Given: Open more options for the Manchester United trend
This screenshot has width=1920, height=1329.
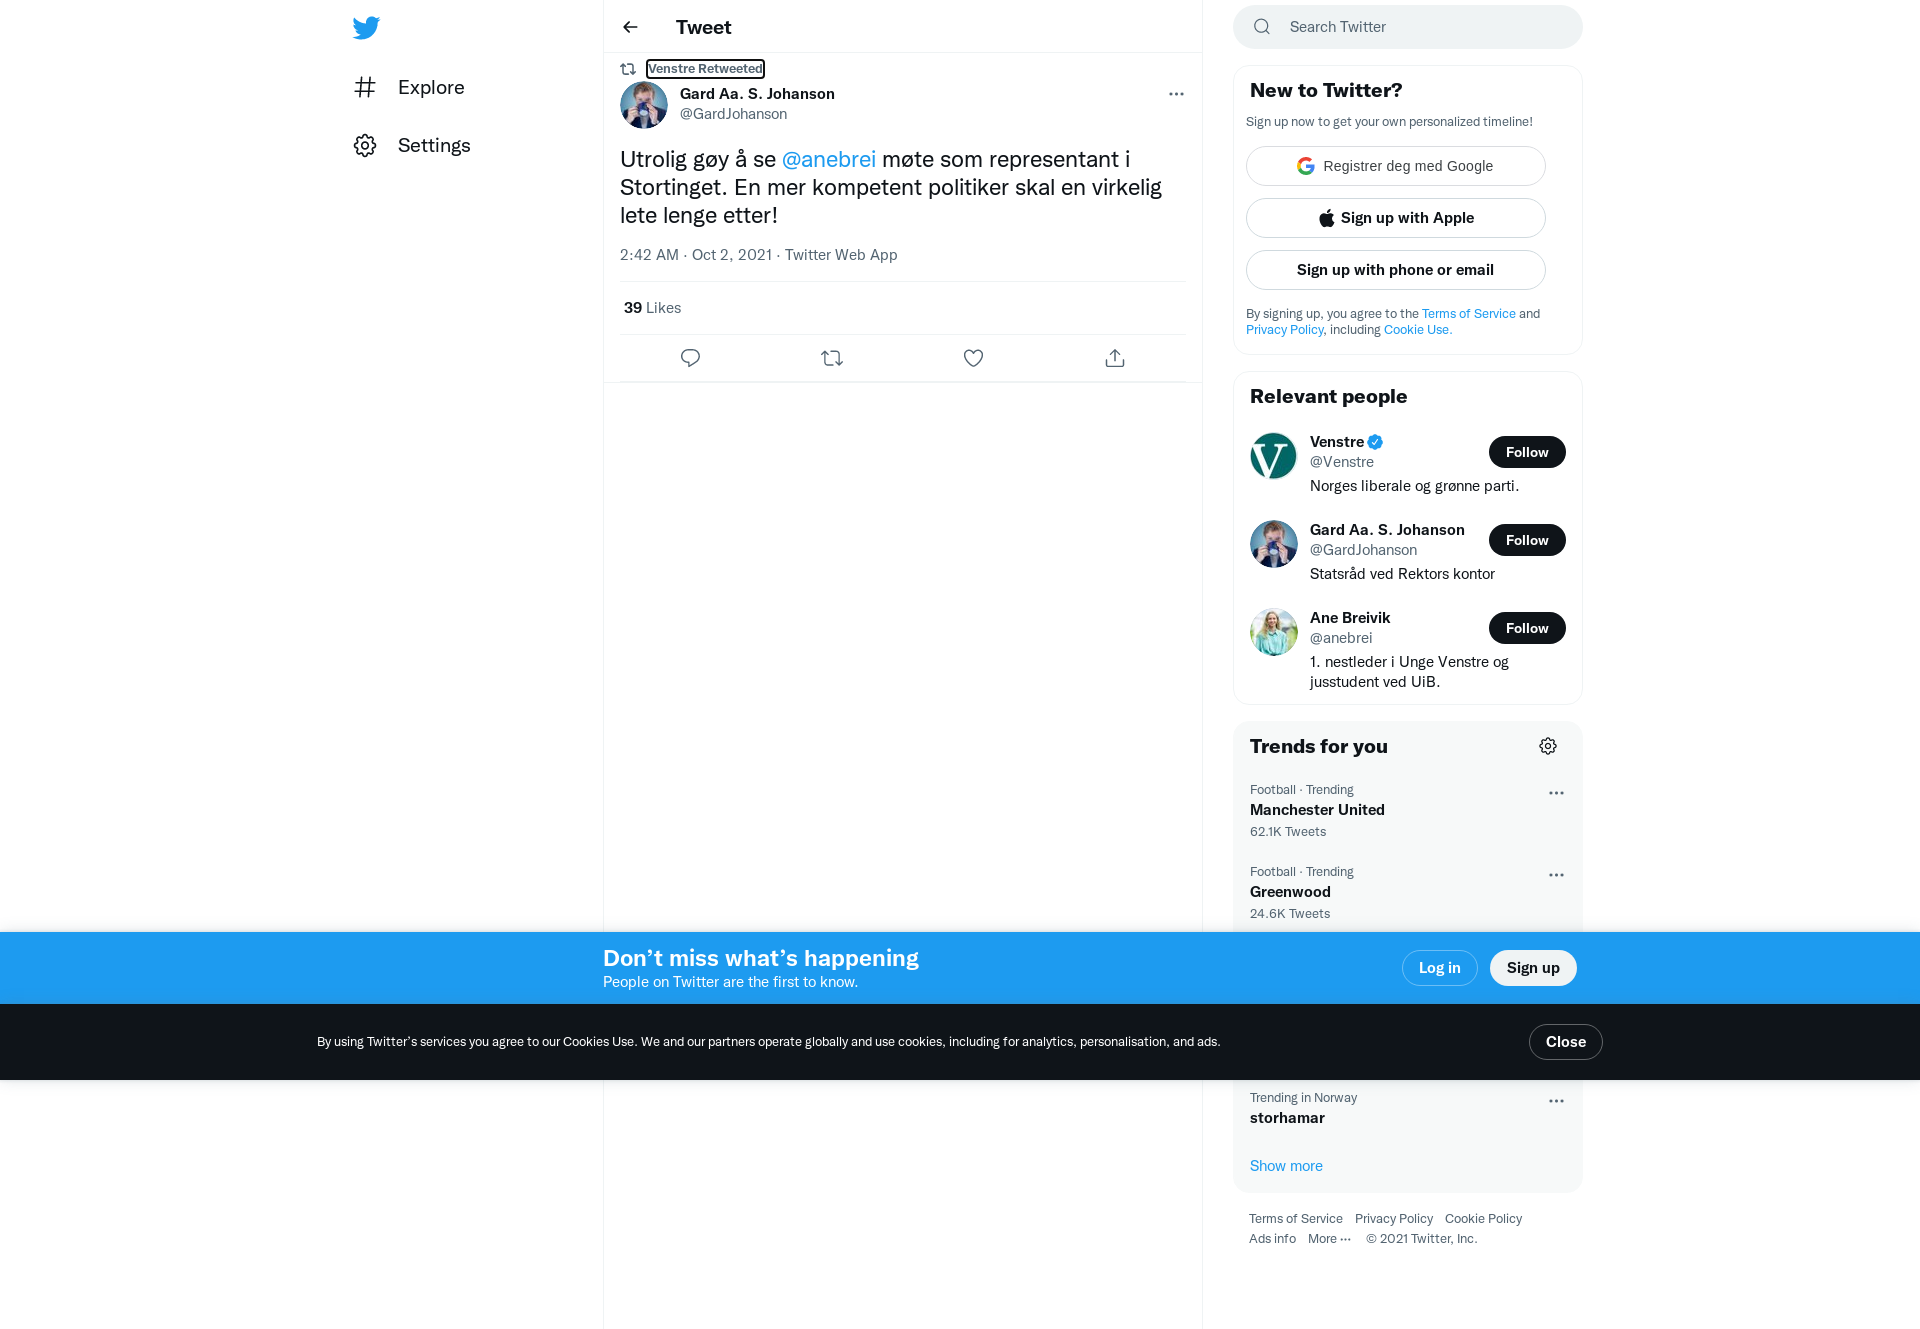Looking at the screenshot, I should point(1556,793).
